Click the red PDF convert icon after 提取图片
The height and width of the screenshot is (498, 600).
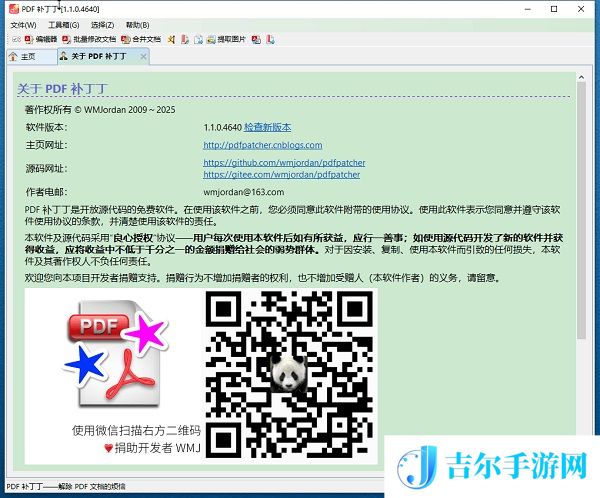pos(256,39)
